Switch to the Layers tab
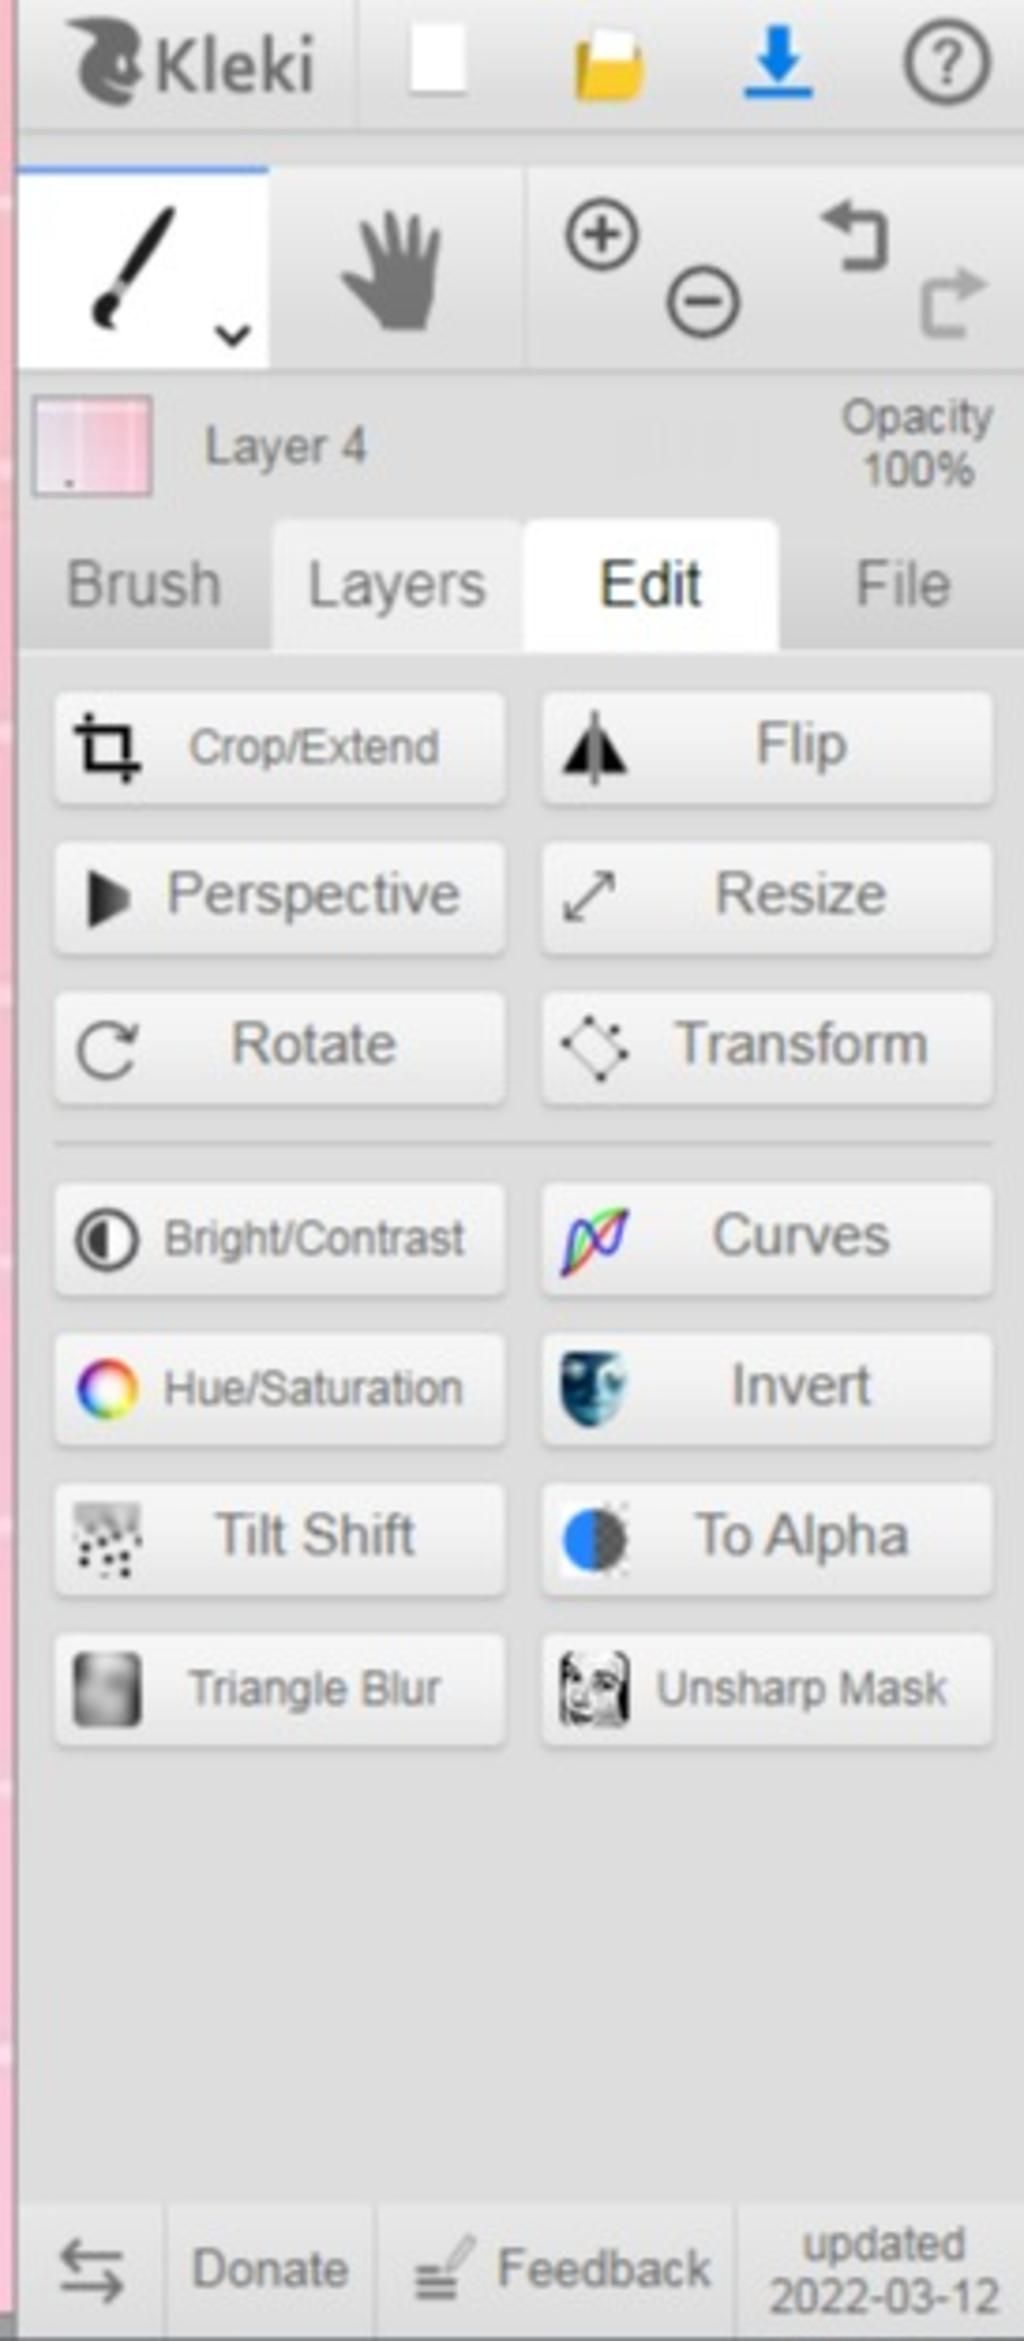1024x2341 pixels. tap(396, 586)
